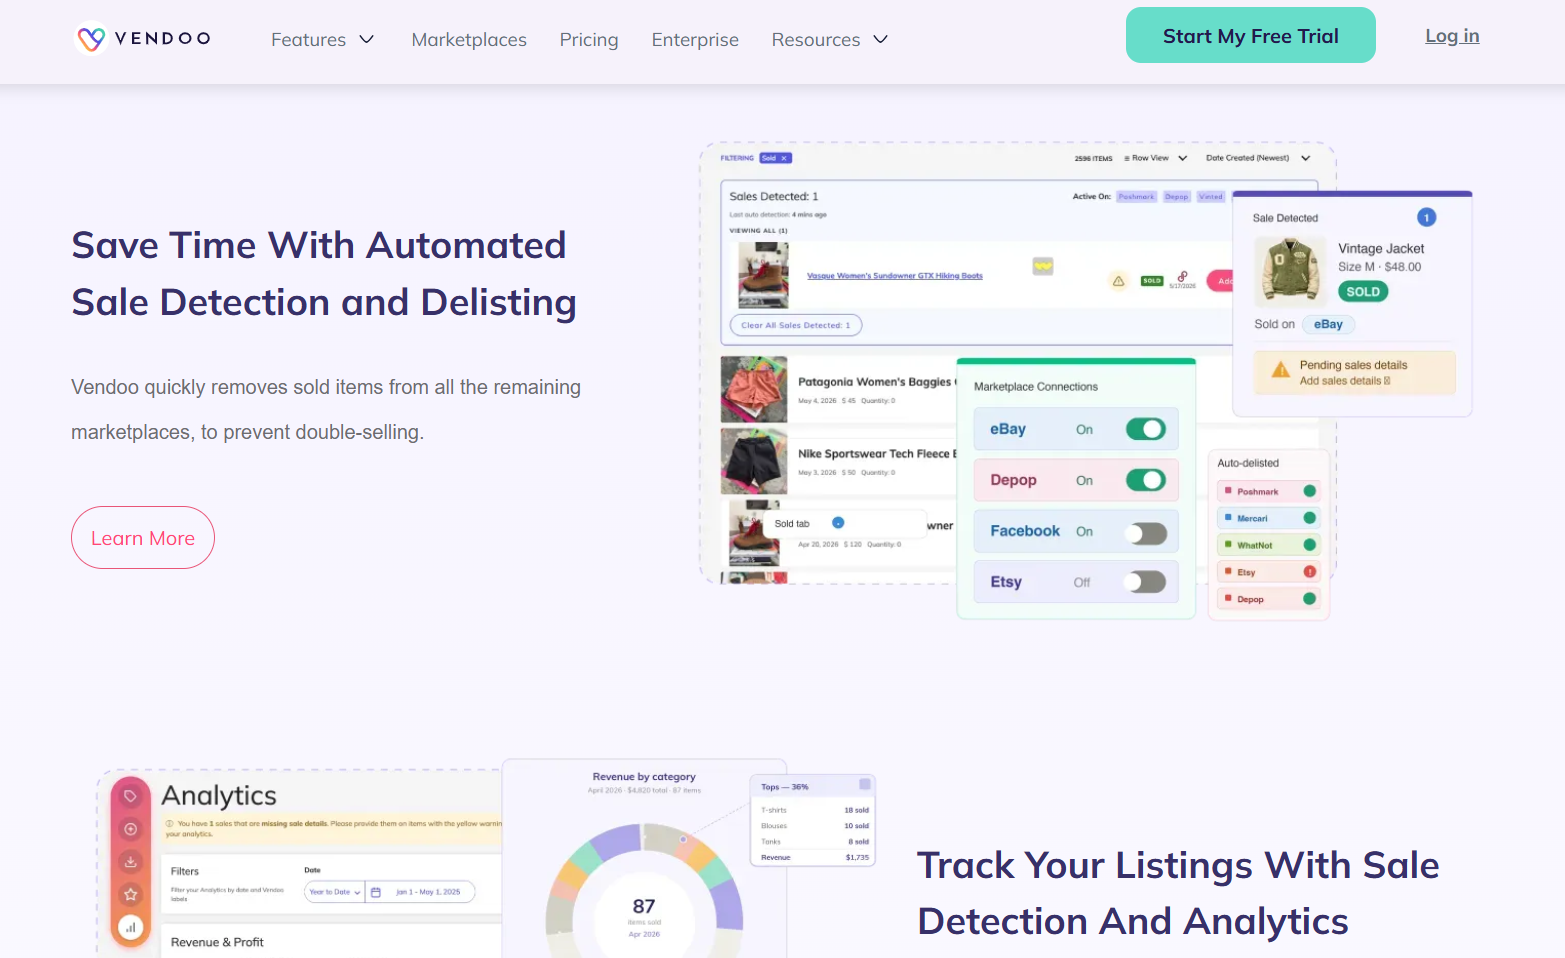
Task: Click the Features nav label
Action: (x=308, y=40)
